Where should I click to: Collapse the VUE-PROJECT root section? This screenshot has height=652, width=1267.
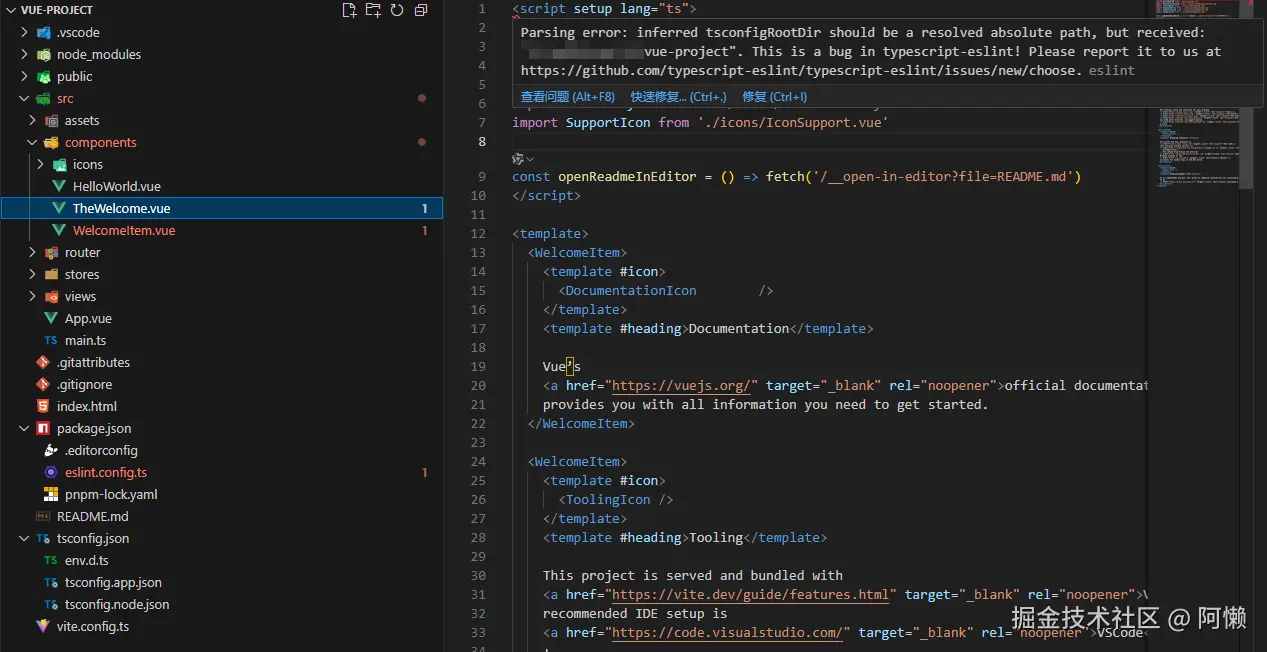11,10
